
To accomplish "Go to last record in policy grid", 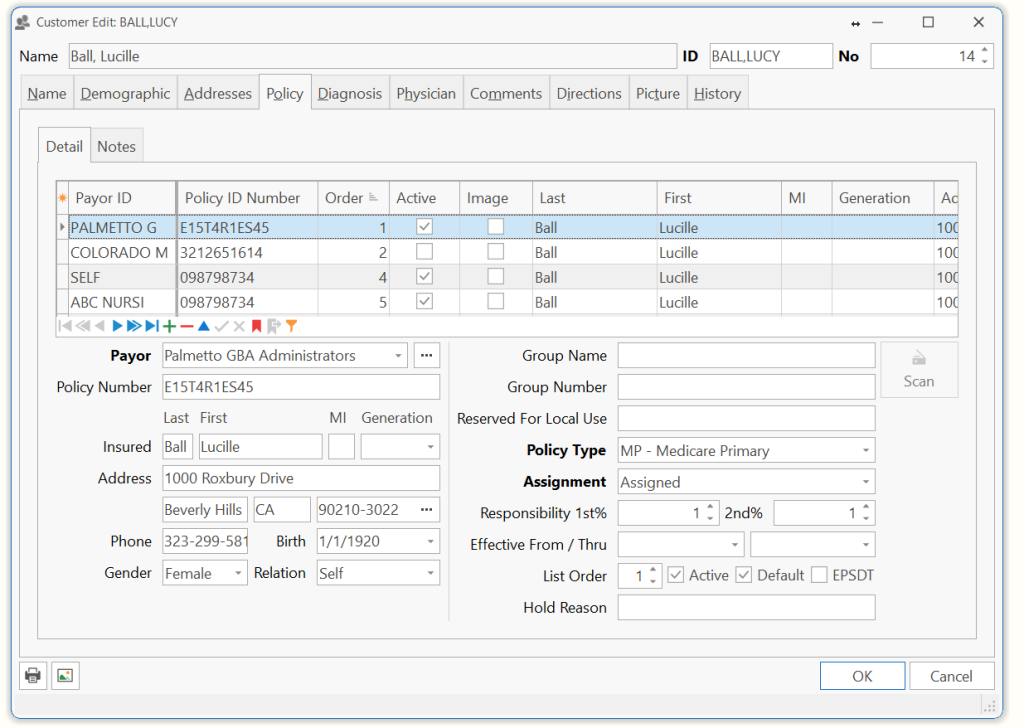I will click(152, 326).
